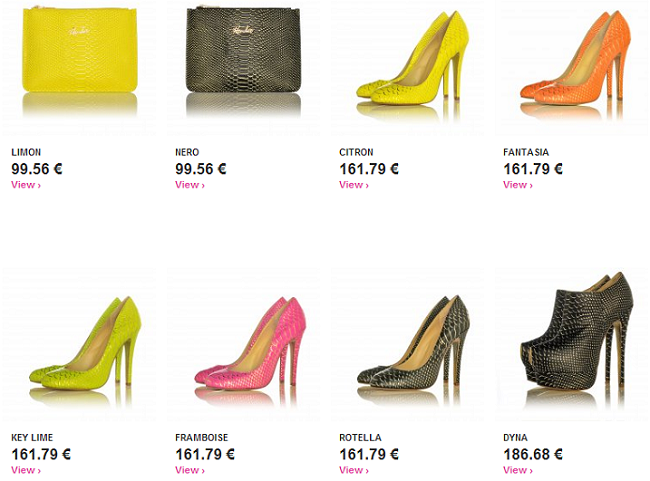Choose the ROTELLA snakeskin pumps picture
Viewport: 650px width, 481px height.
(x=407, y=344)
